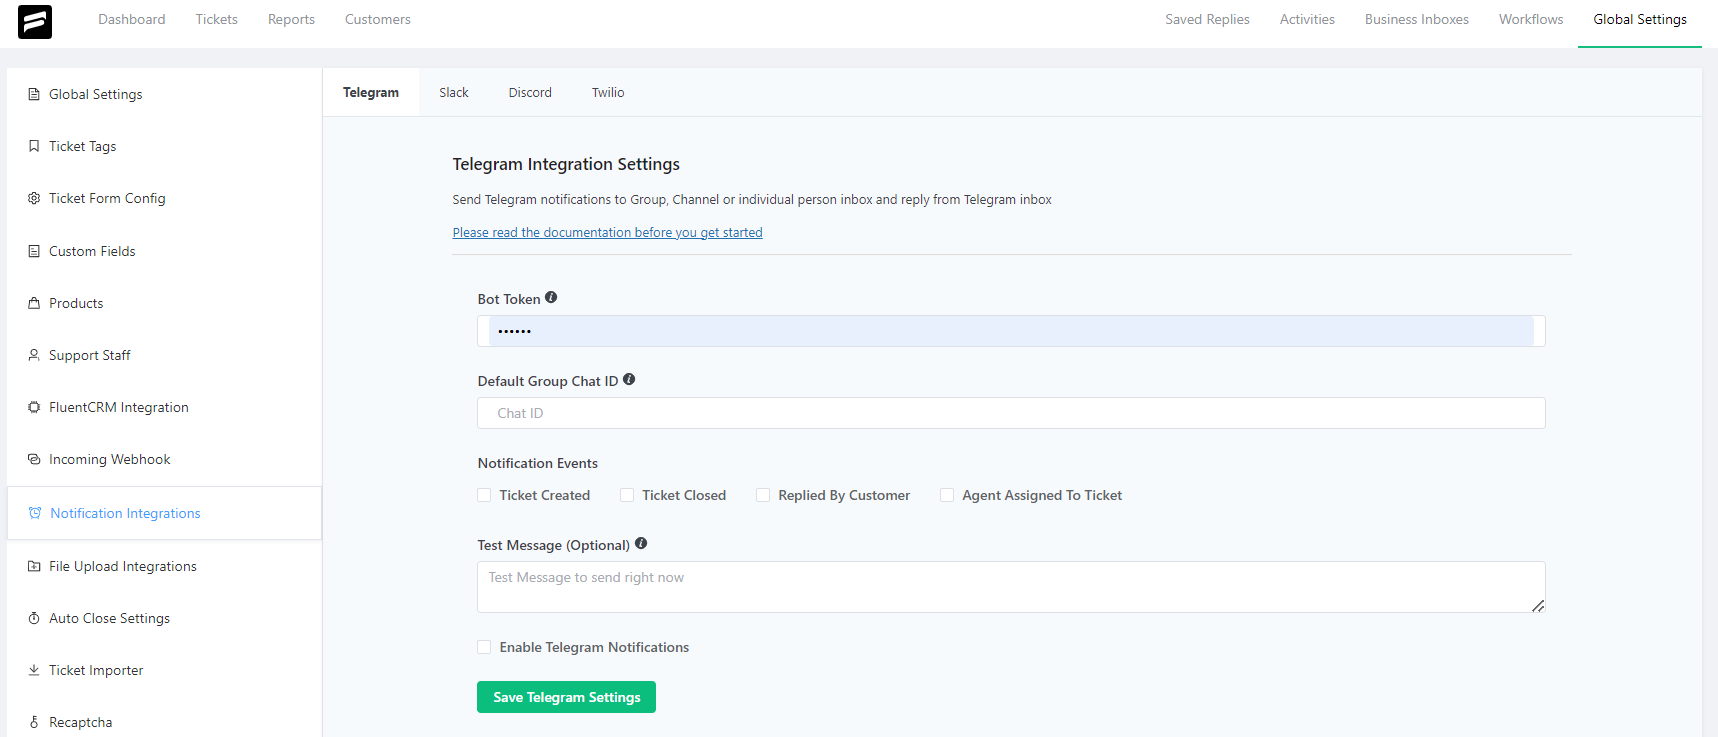Open the documentation link before getting started

(607, 232)
